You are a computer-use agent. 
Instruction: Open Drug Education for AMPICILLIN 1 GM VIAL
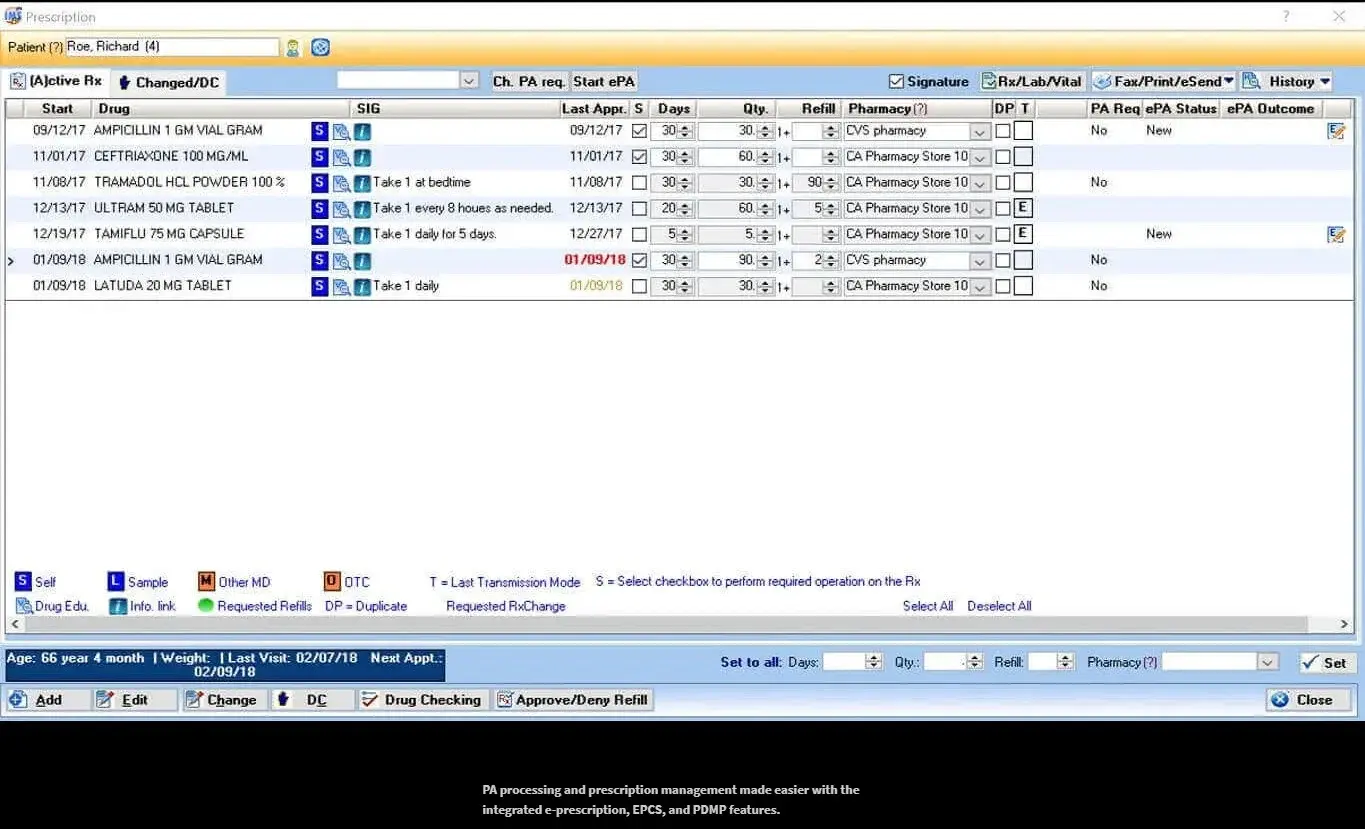pos(341,130)
